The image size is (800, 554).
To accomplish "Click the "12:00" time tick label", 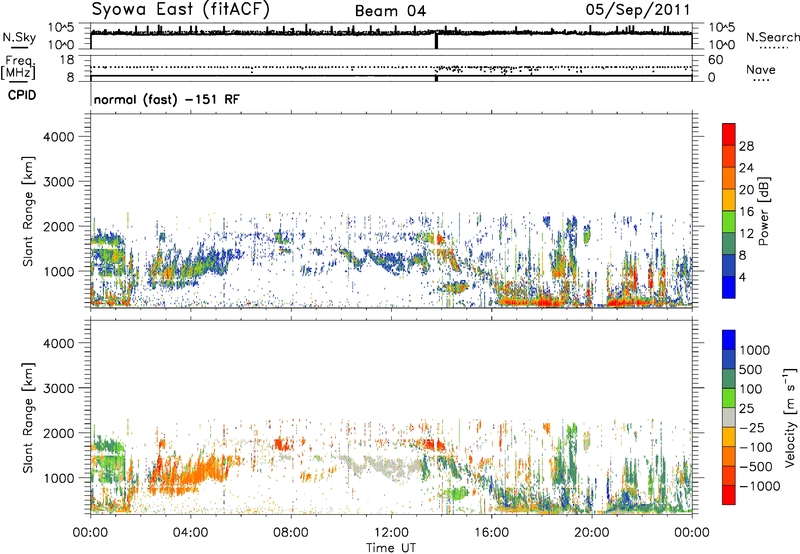I will tap(391, 533).
